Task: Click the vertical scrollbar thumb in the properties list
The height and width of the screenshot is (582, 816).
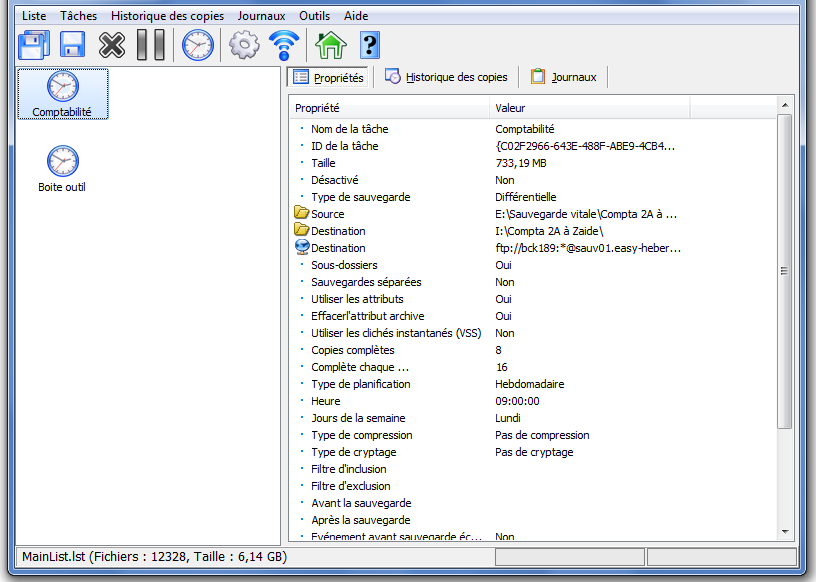Action: coord(785,271)
